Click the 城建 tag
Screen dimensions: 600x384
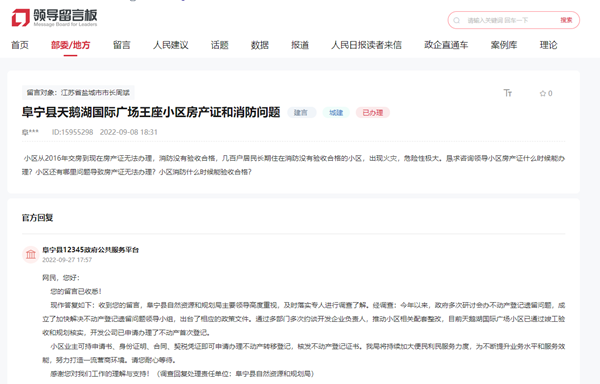click(336, 113)
